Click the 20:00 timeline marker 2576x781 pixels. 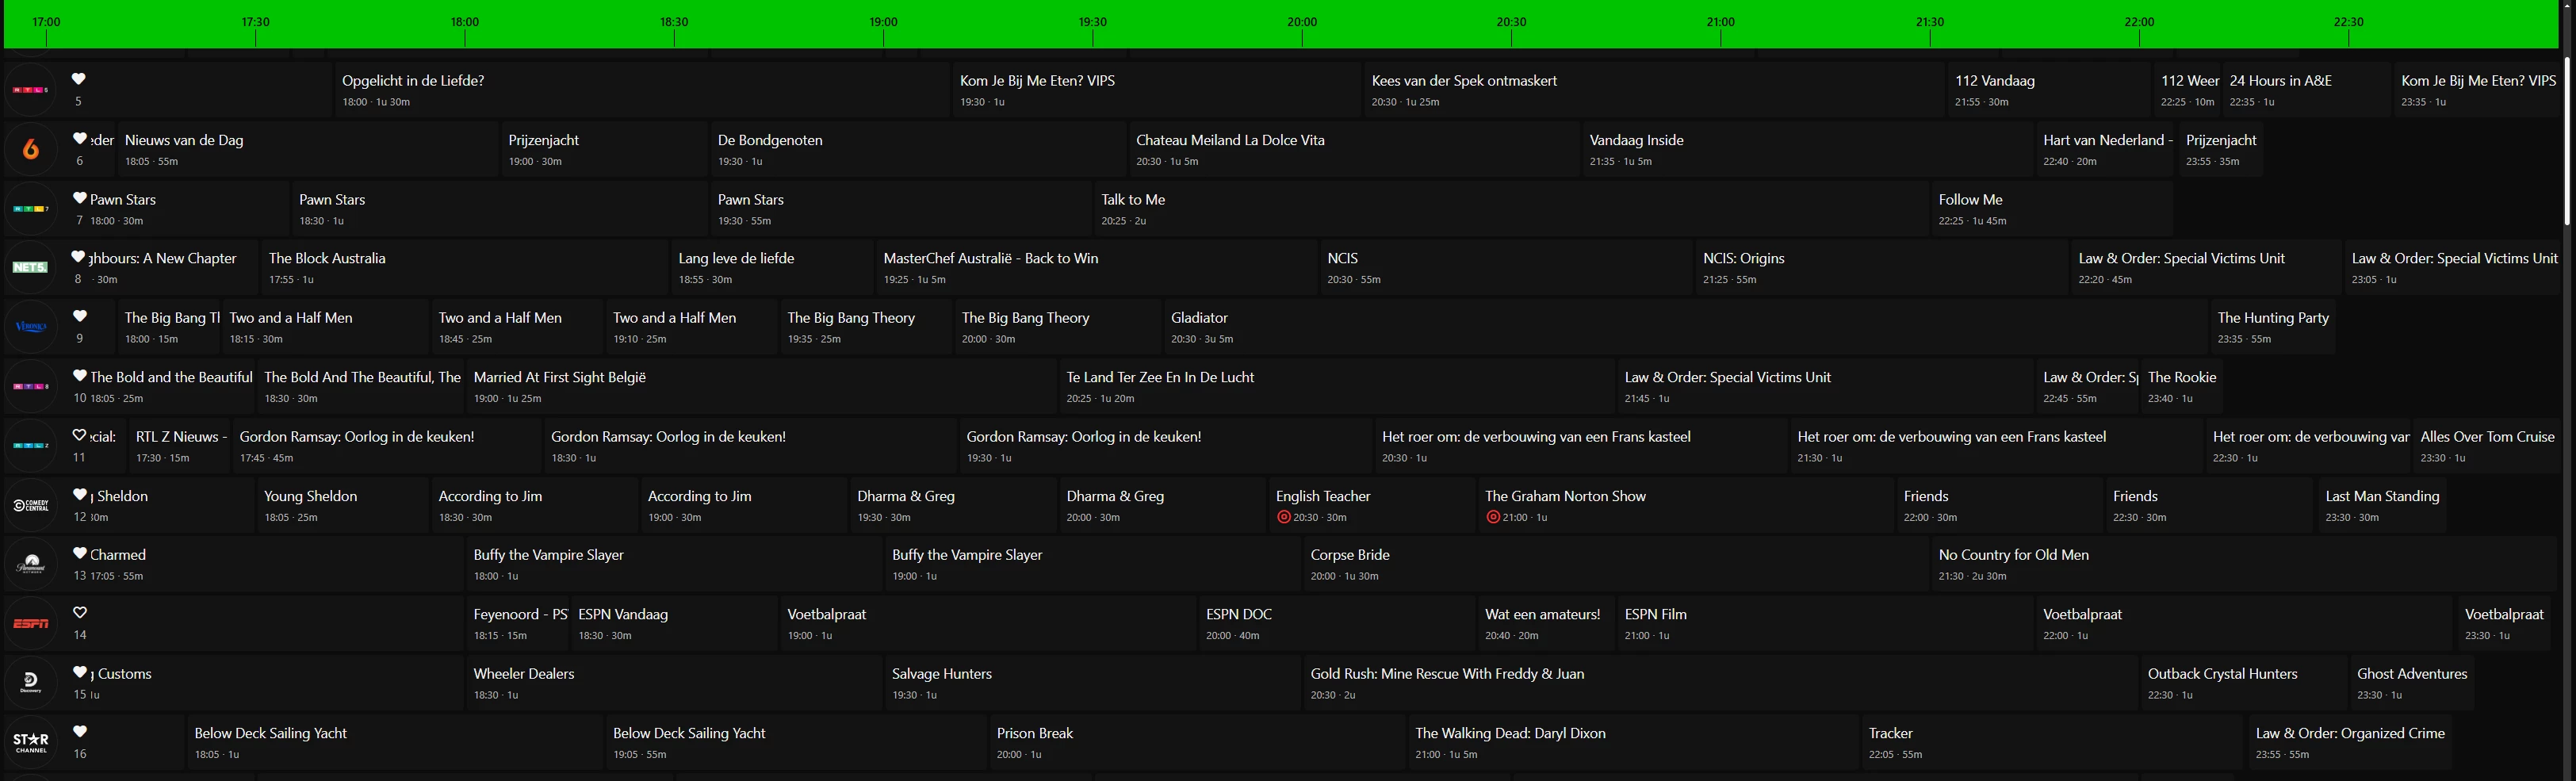coord(1302,22)
